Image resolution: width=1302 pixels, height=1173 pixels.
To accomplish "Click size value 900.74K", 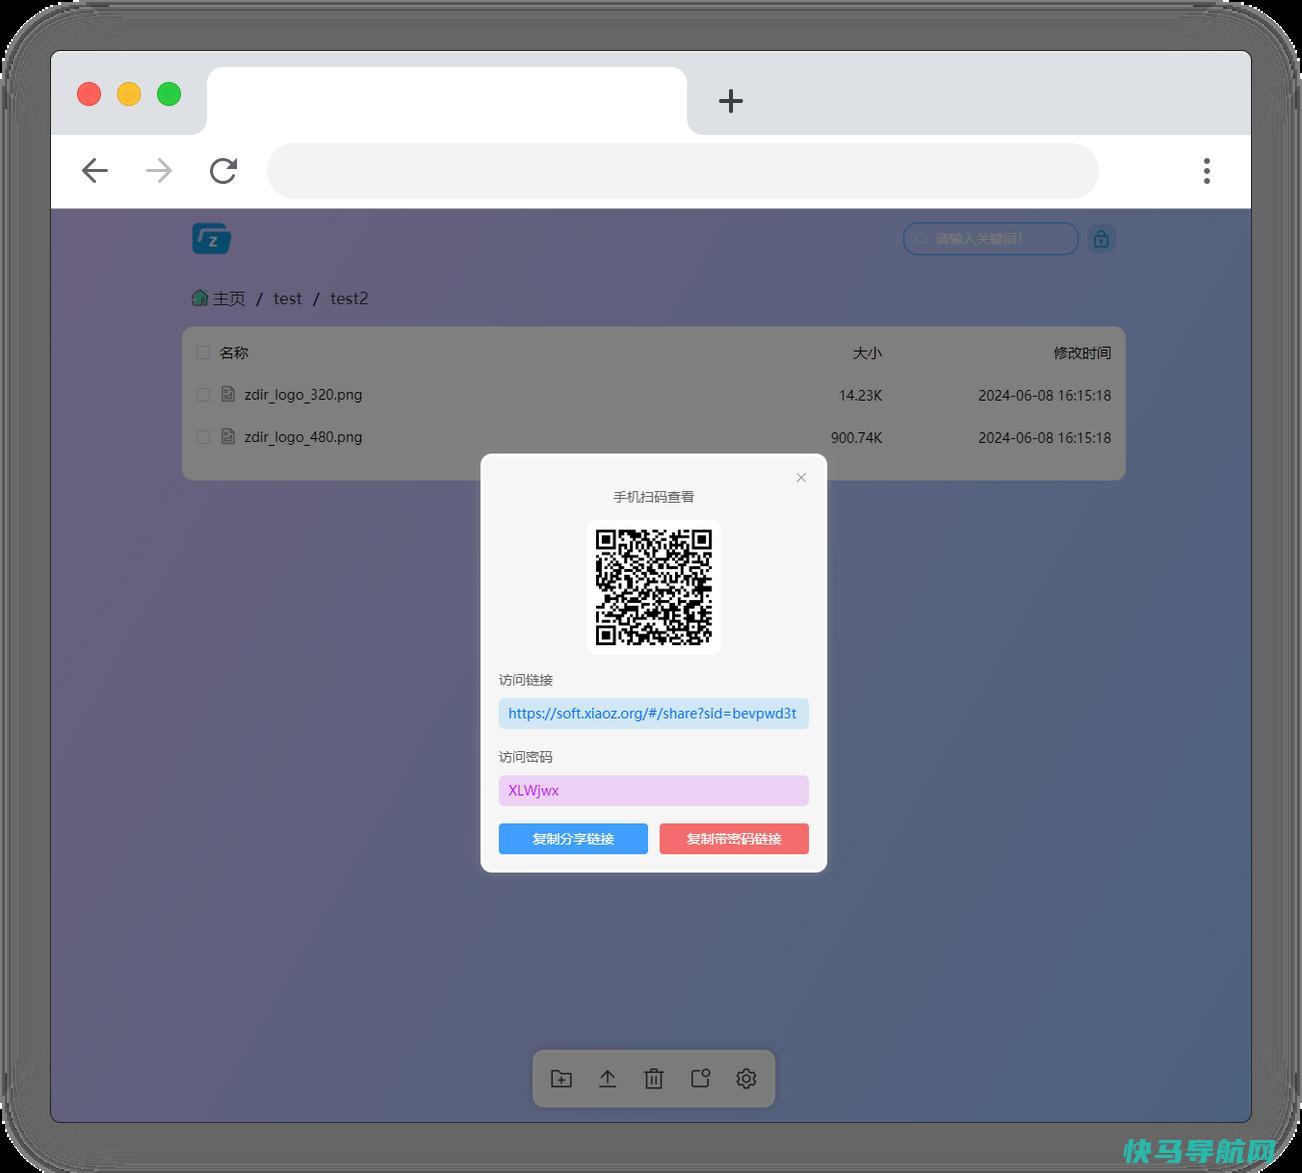I will 856,437.
